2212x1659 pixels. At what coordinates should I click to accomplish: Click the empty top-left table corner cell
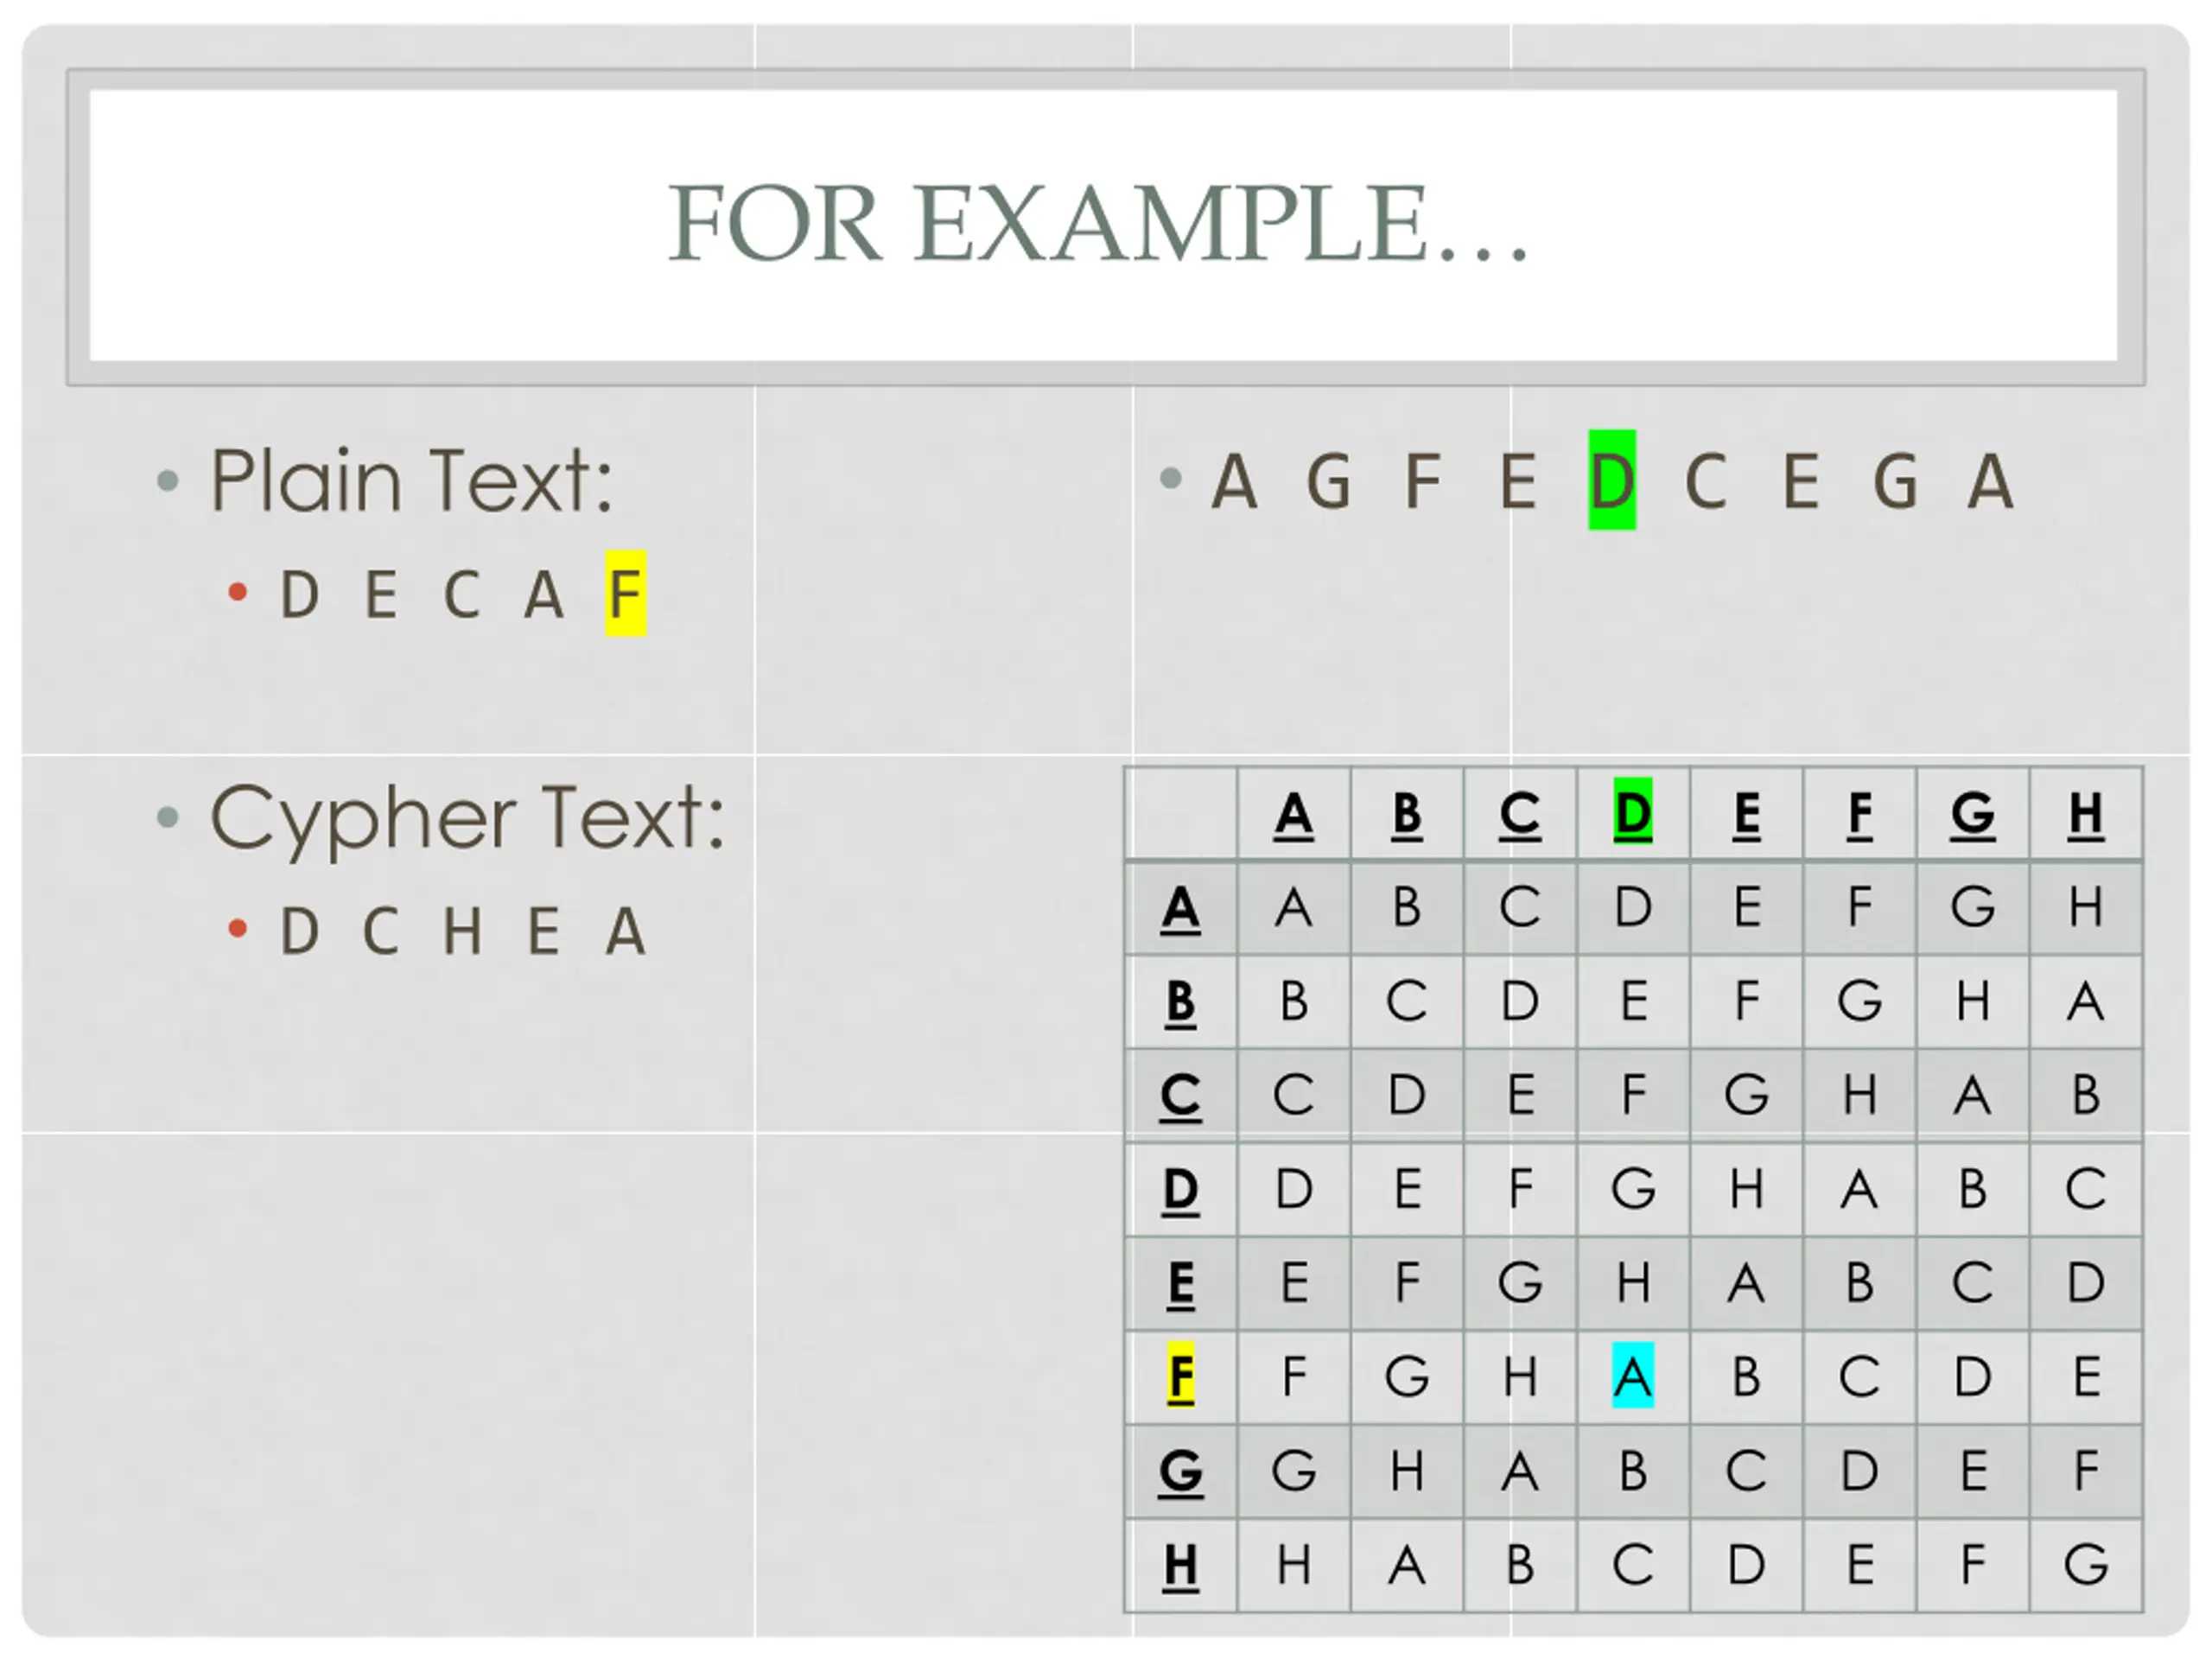click(1180, 813)
